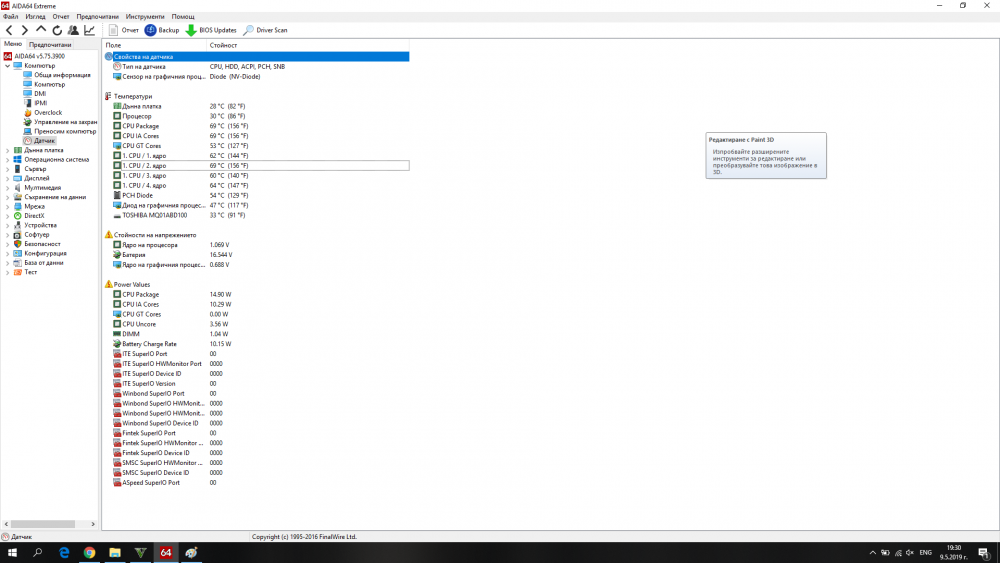Select the Свойства на датчика header row

point(256,57)
